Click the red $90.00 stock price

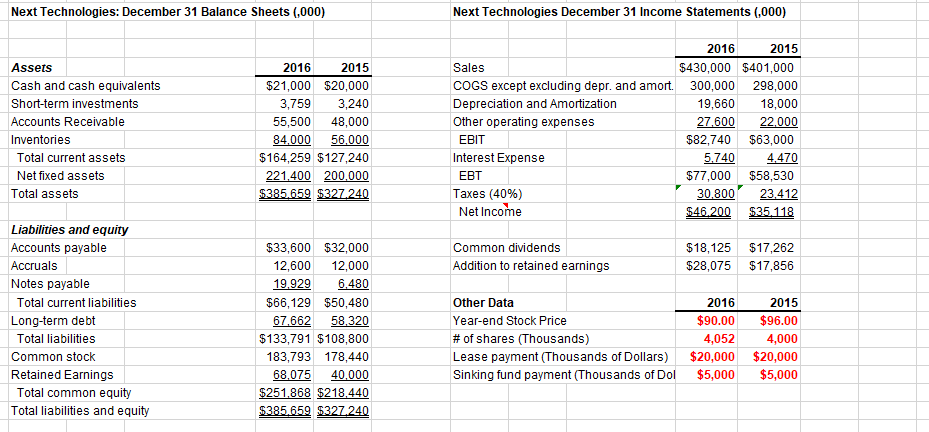[717, 321]
